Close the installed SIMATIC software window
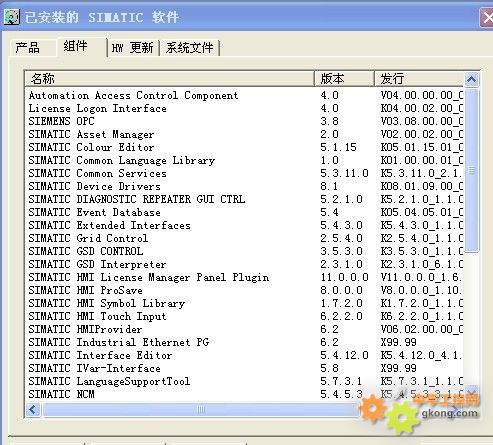 point(487,17)
